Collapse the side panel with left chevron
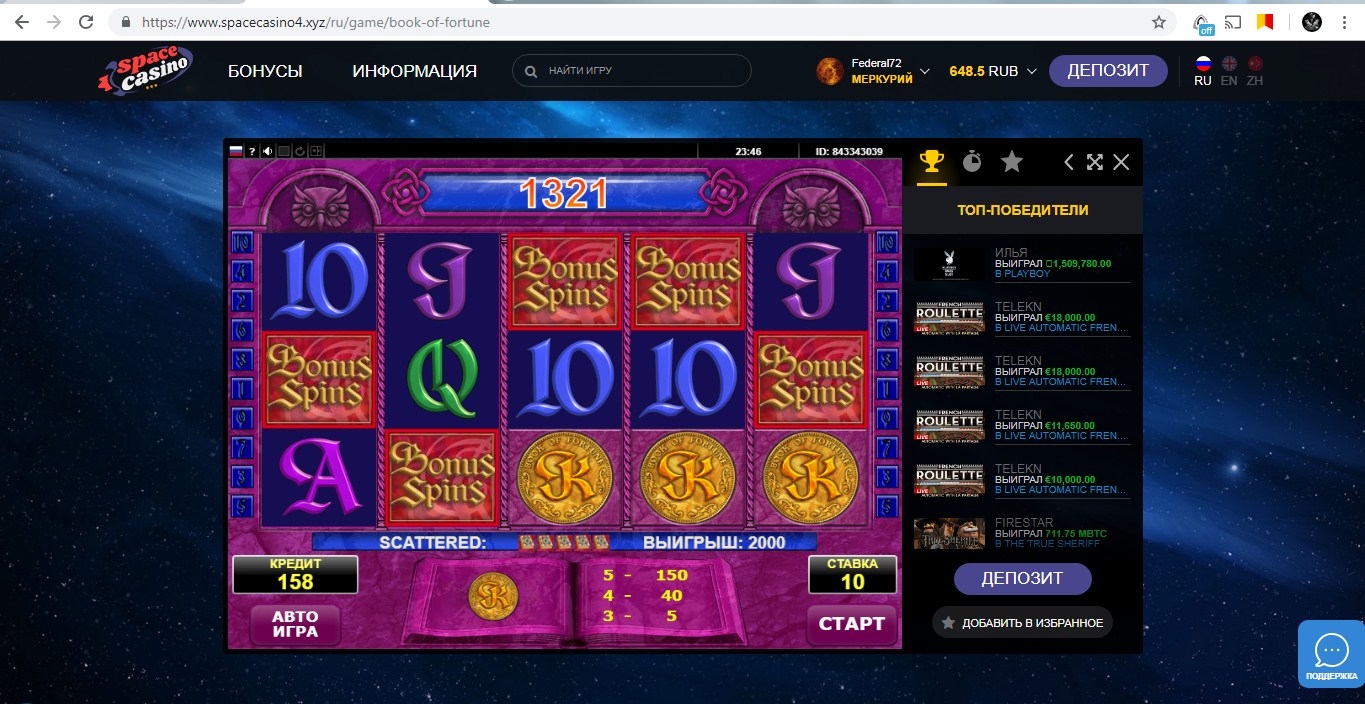Viewport: 1365px width, 704px height. [x=1068, y=162]
